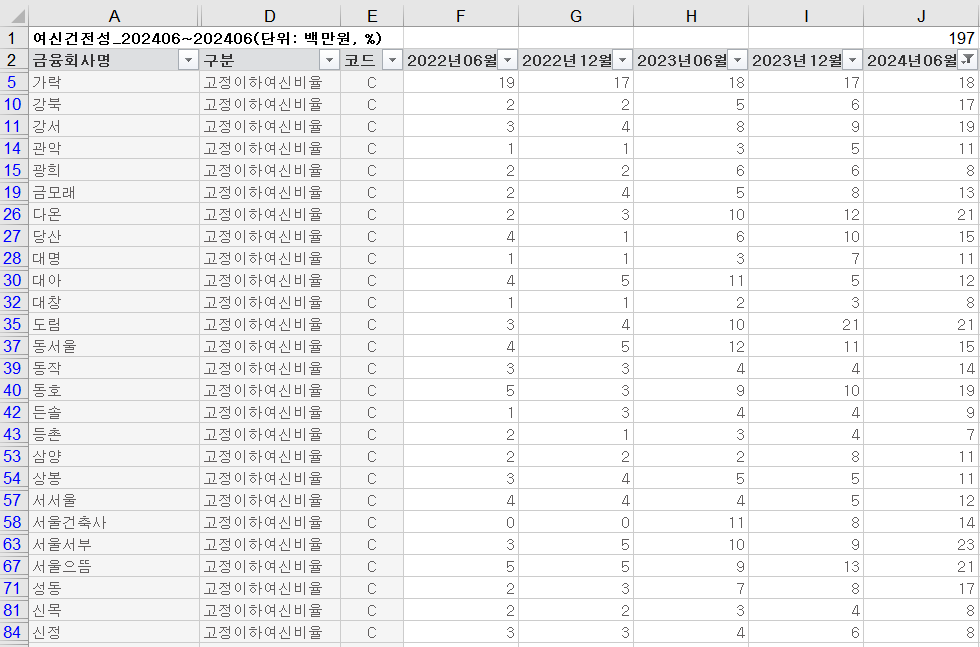980x647 pixels.
Task: Click the 든솔 cell
Action: click(x=114, y=412)
